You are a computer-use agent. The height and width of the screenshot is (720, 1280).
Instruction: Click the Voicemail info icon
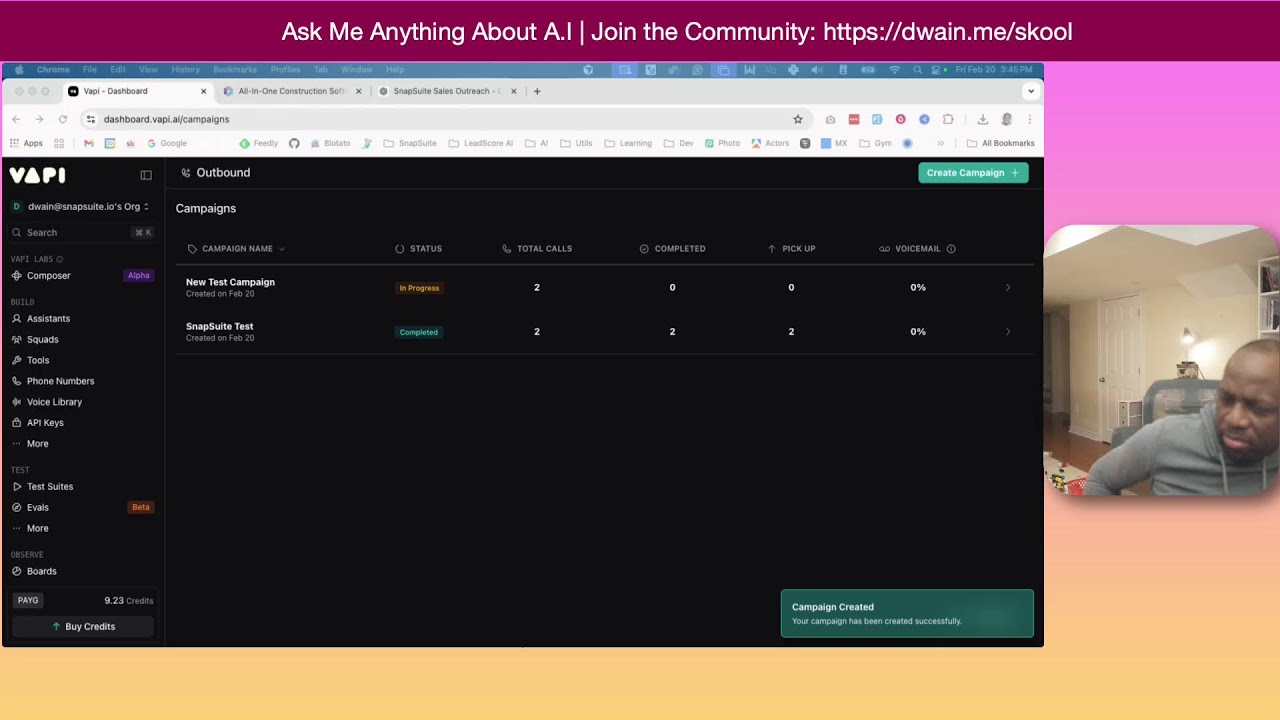(951, 248)
